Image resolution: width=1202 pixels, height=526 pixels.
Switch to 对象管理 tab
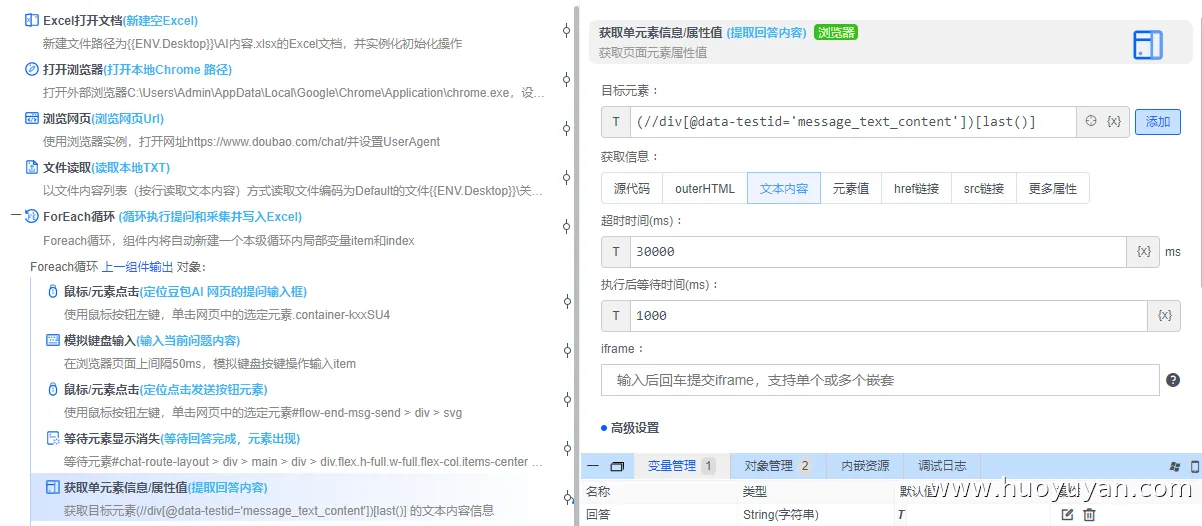click(x=777, y=466)
